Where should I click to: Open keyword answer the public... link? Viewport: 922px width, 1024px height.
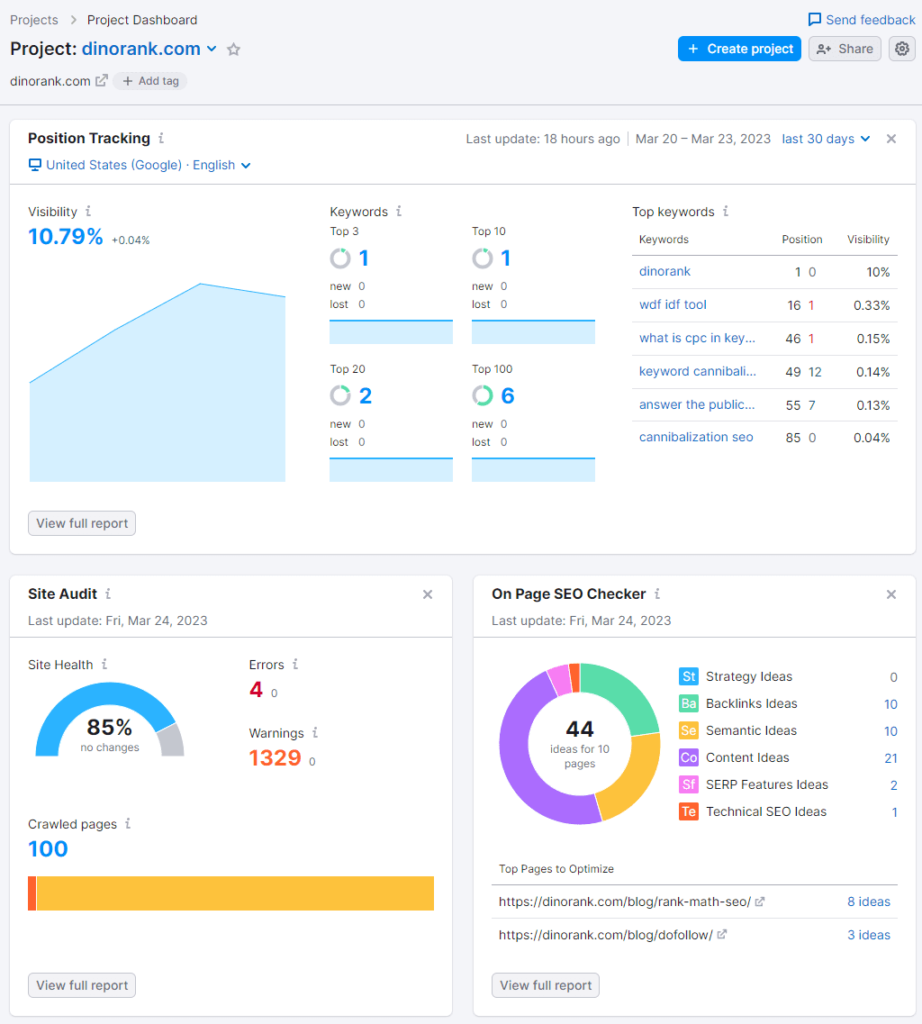[697, 404]
